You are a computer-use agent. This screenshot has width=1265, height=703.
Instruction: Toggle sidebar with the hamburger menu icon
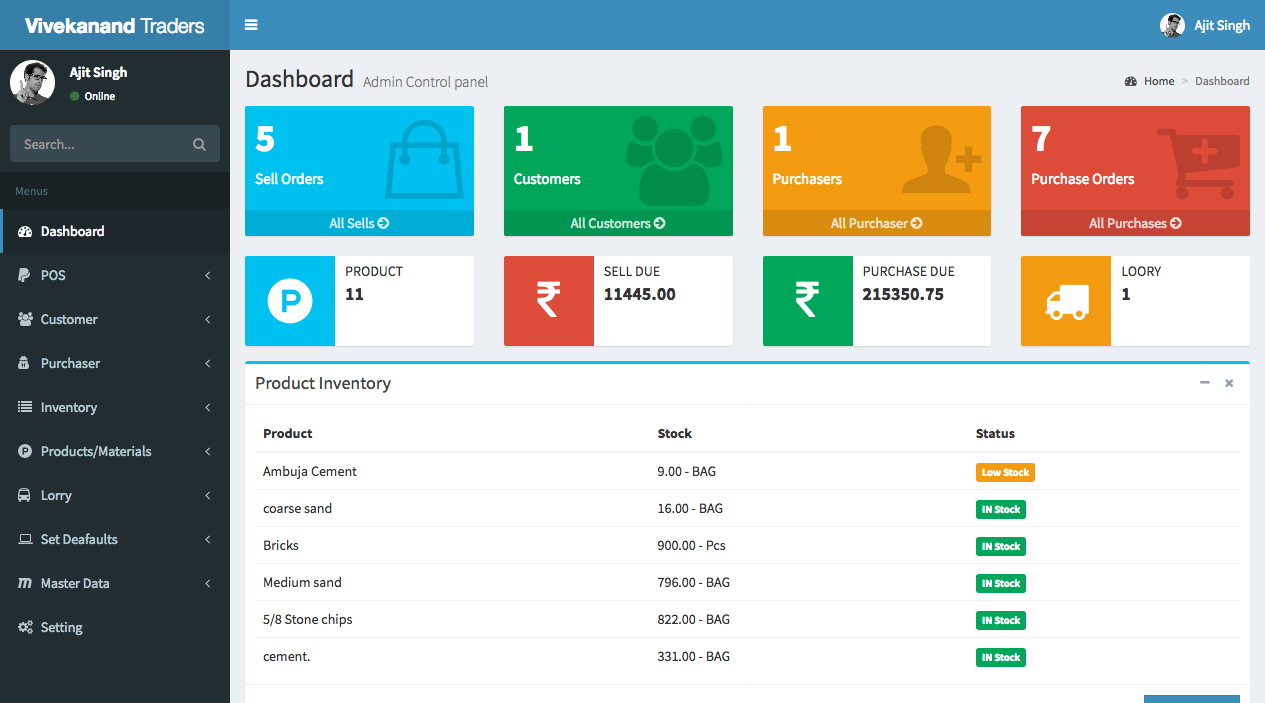(x=251, y=25)
